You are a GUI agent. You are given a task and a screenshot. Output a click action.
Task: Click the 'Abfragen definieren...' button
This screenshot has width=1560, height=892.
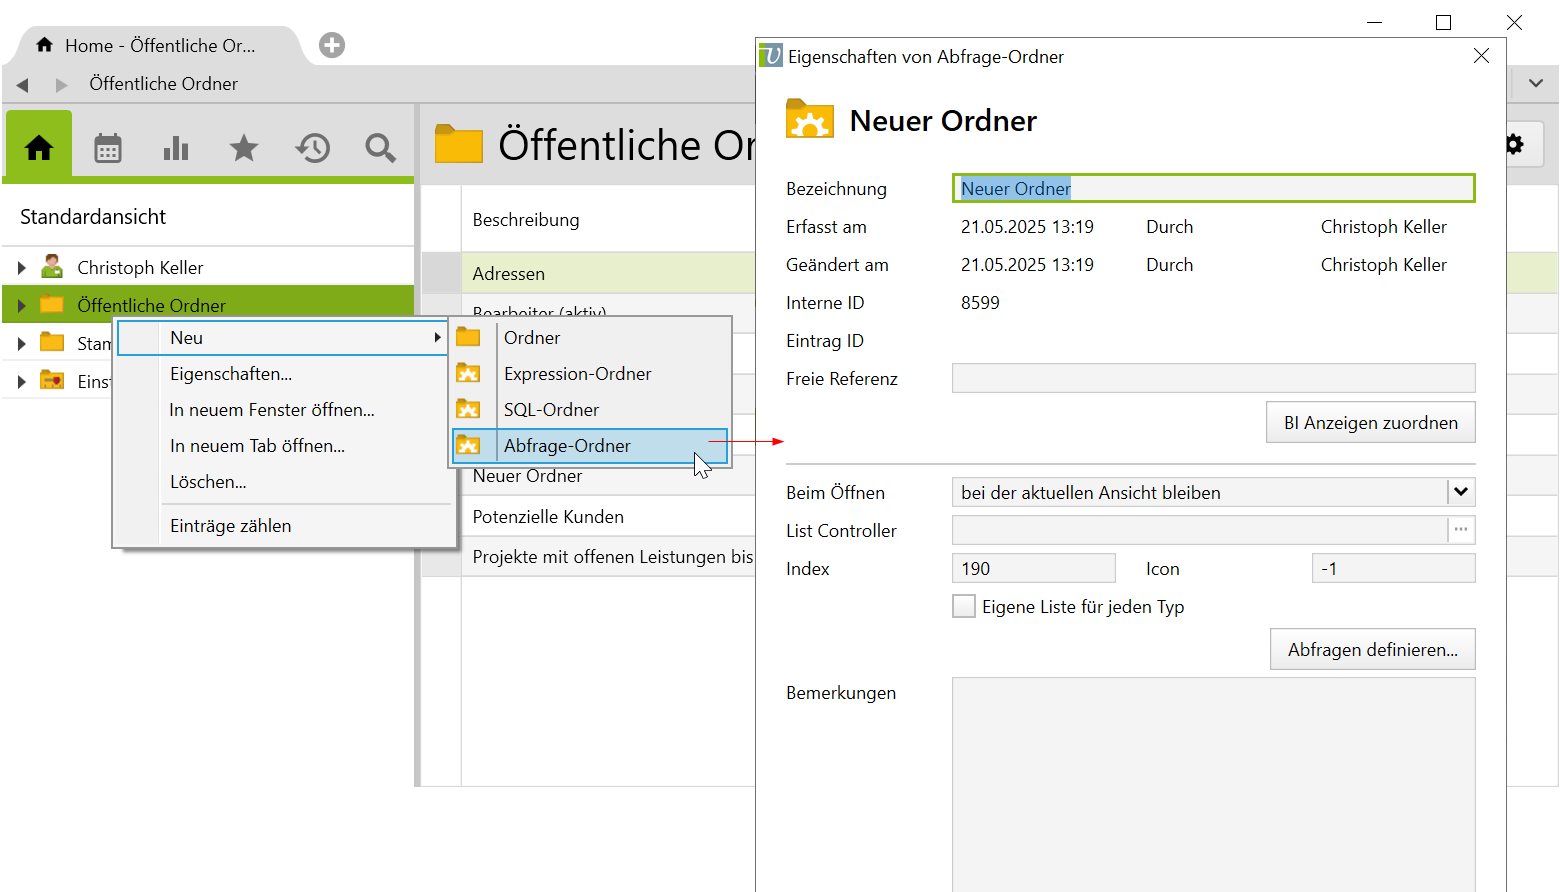[x=1372, y=650]
